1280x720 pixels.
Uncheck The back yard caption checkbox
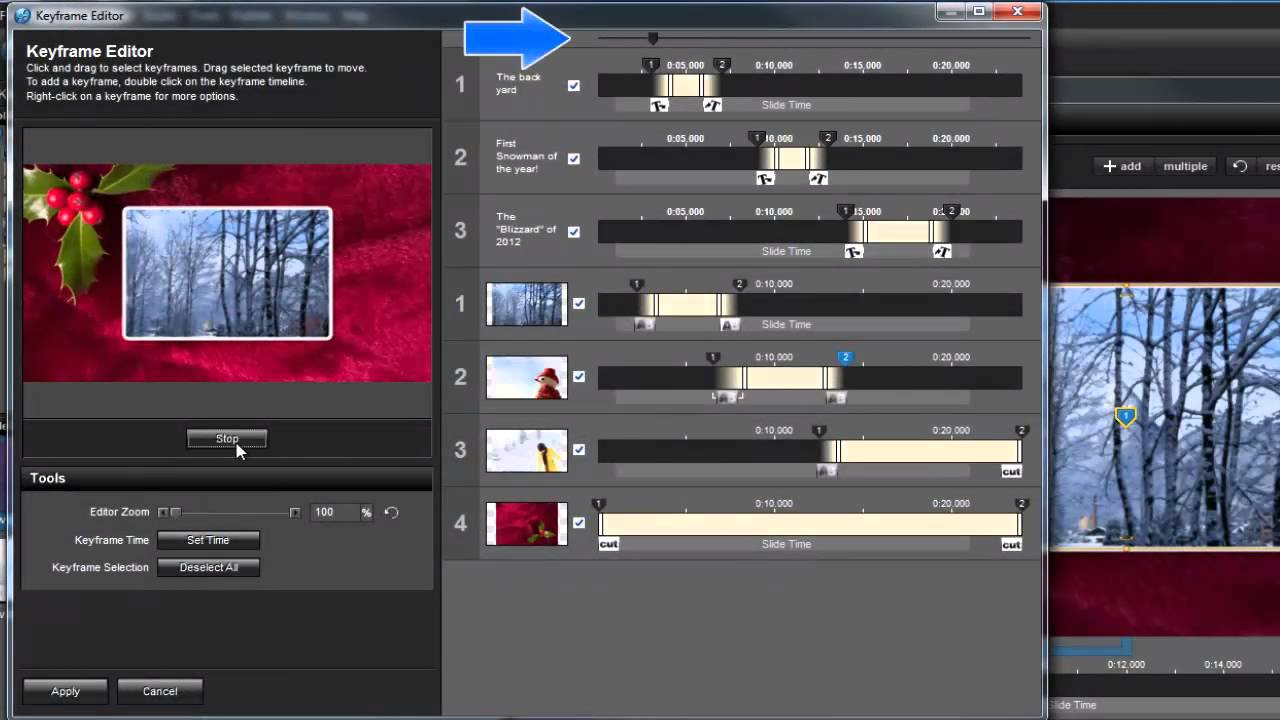pos(574,85)
